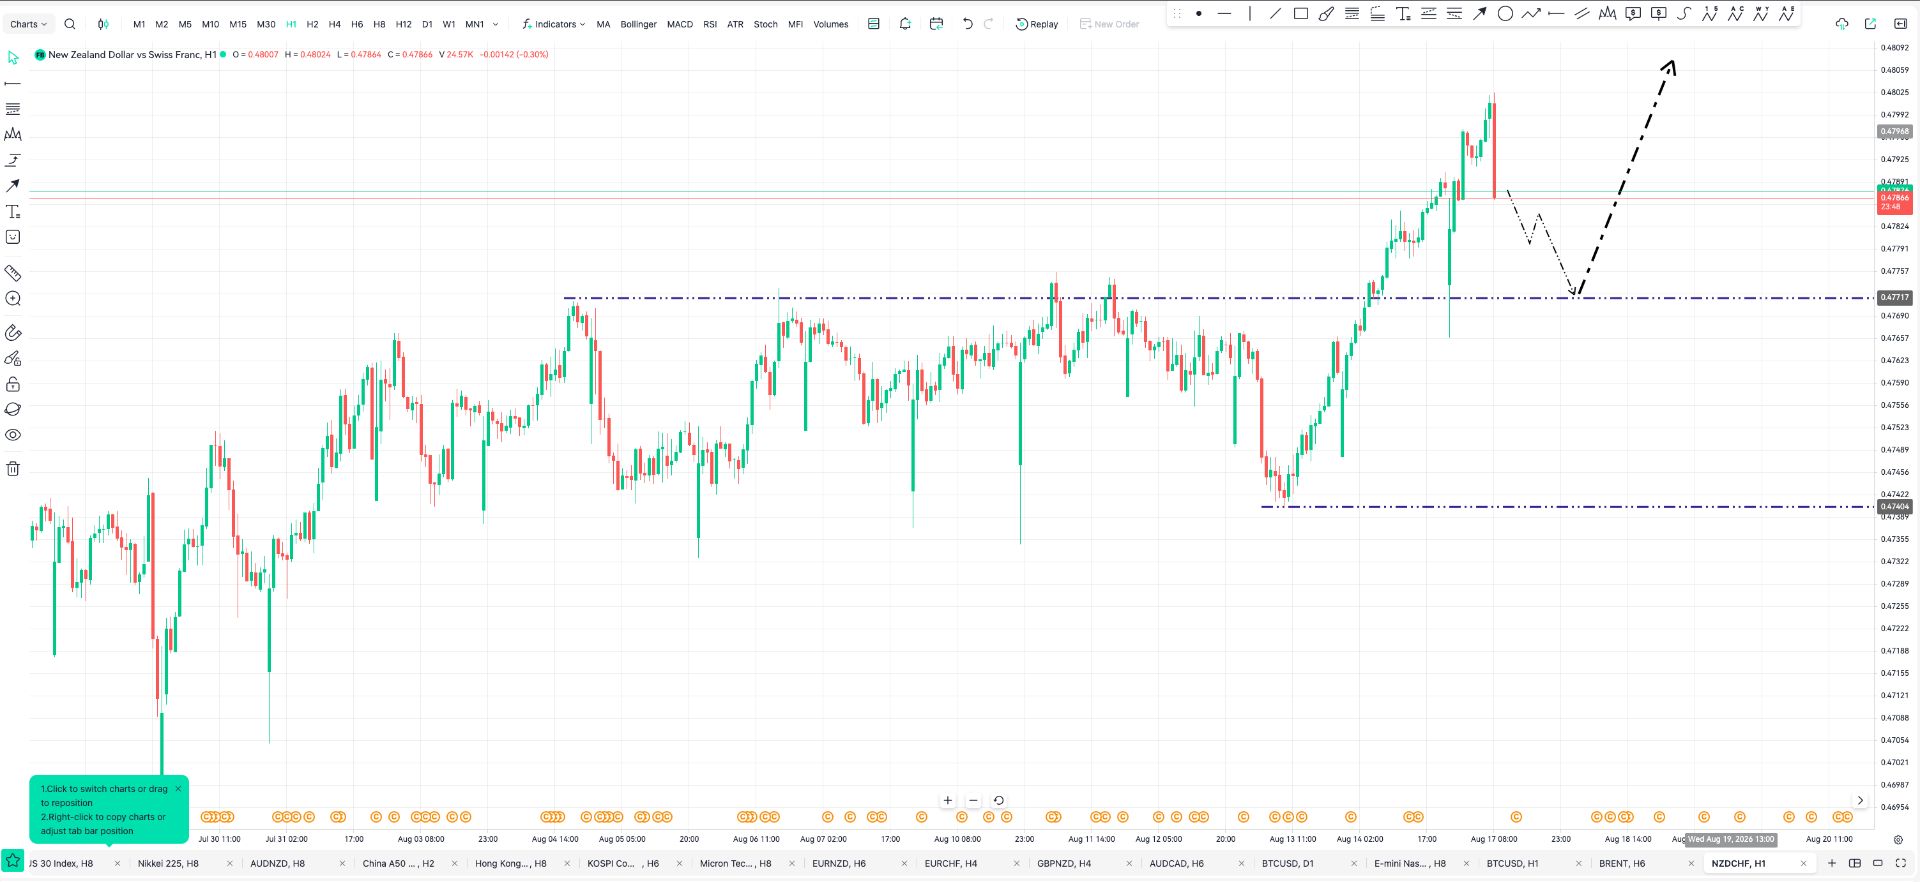Toggle drawings visibility with the eye icon
The height and width of the screenshot is (882, 1920).
click(13, 435)
